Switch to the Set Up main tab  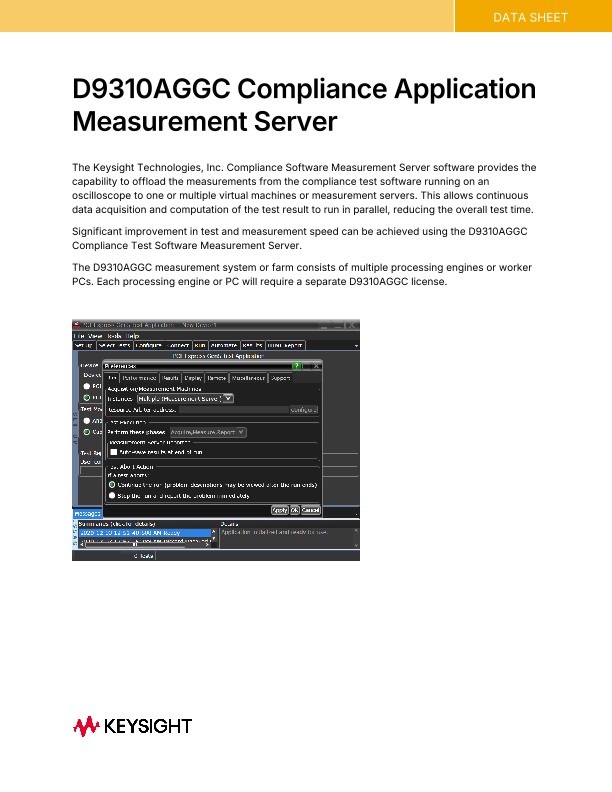click(84, 345)
